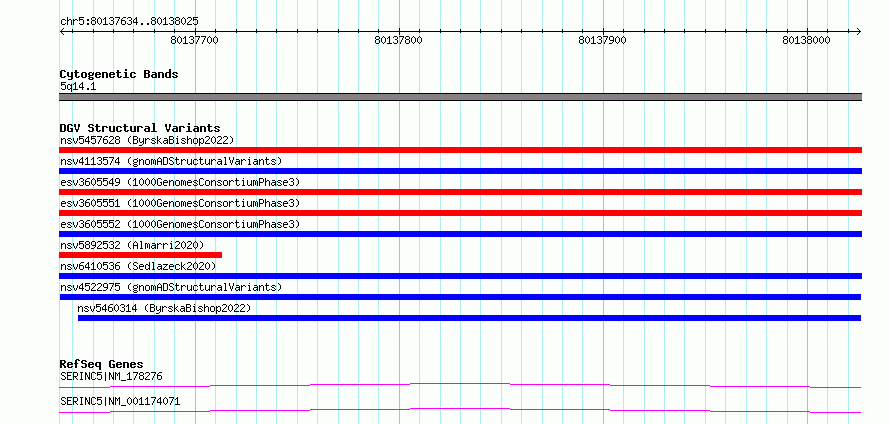Open the RefSeq Genes track heading

pyautogui.click(x=102, y=364)
